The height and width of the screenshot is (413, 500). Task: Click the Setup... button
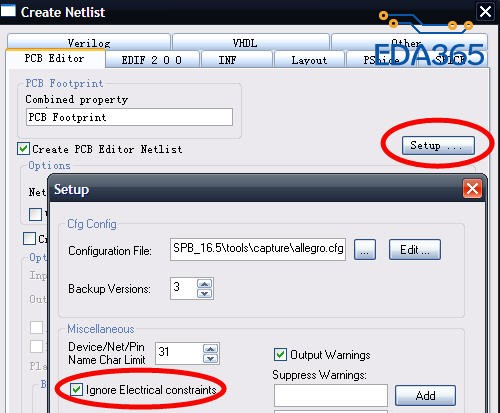click(438, 146)
